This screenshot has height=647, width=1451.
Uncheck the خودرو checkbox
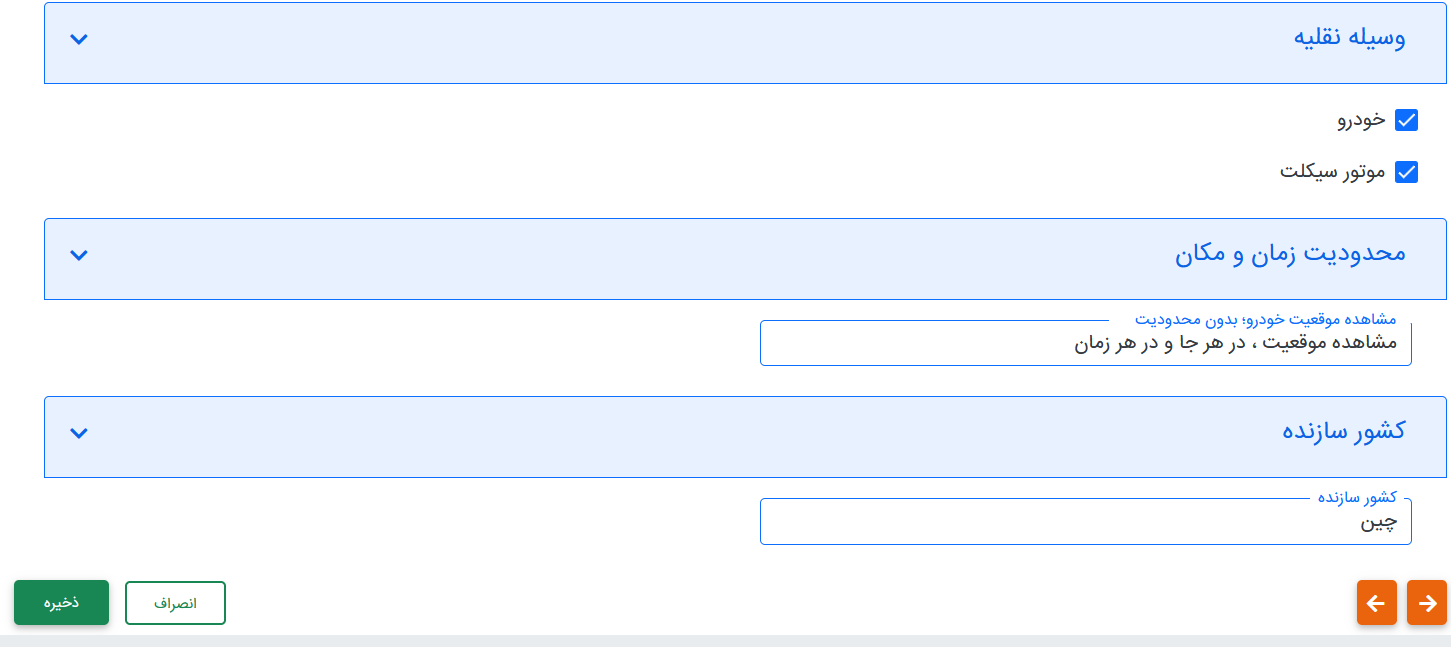(1406, 120)
